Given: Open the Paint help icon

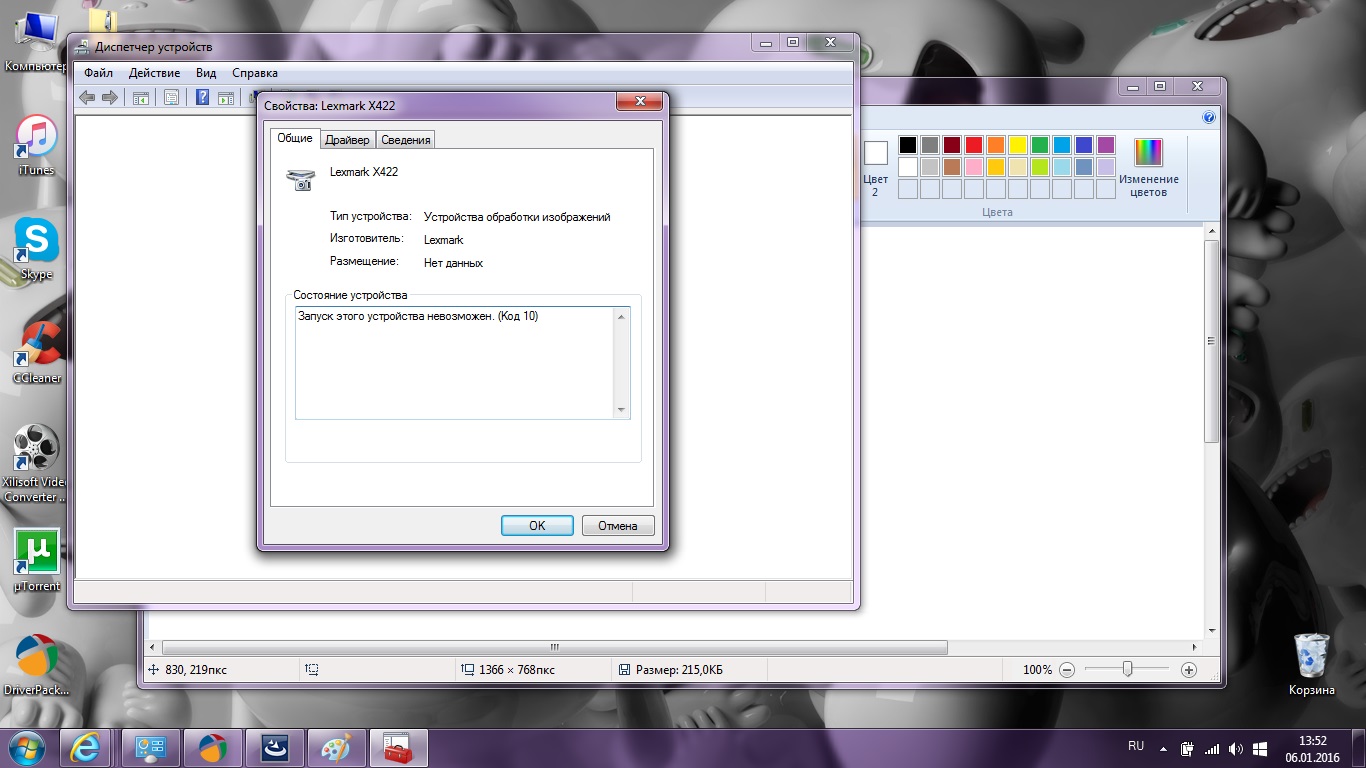Looking at the screenshot, I should coord(1209,117).
